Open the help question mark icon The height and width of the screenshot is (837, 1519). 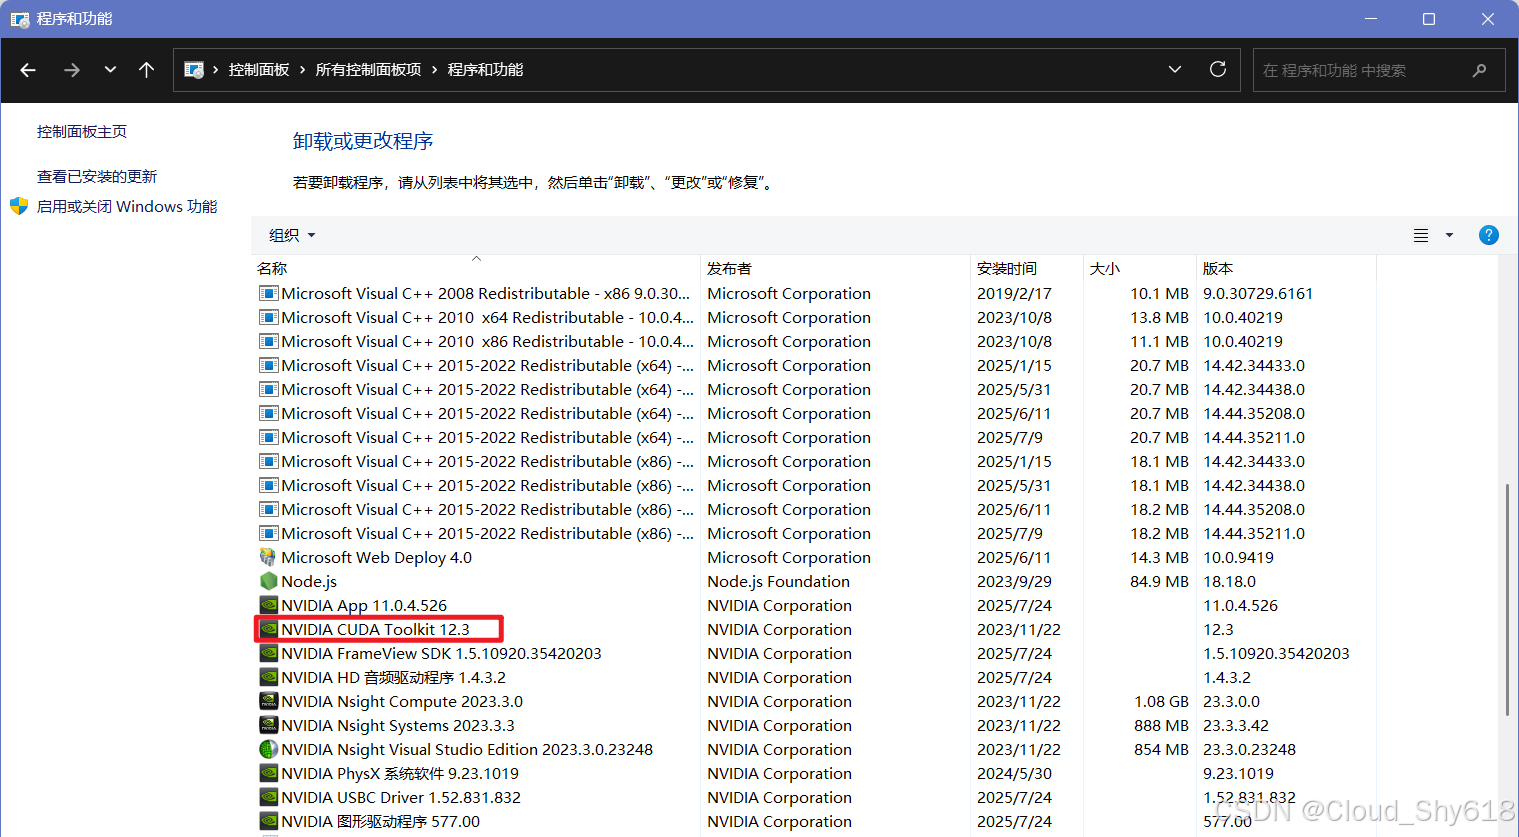click(1489, 235)
